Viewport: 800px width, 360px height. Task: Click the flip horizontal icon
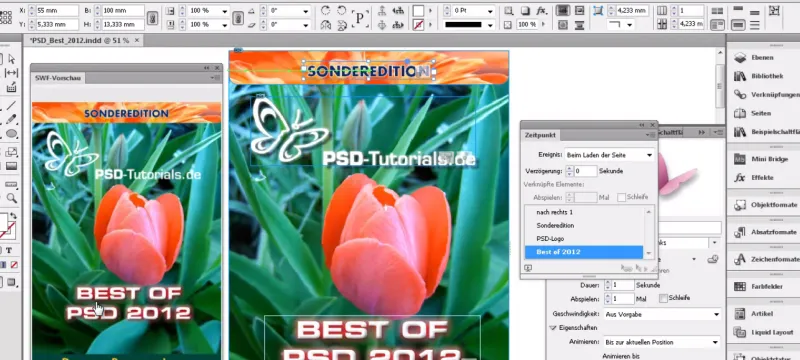point(326,24)
